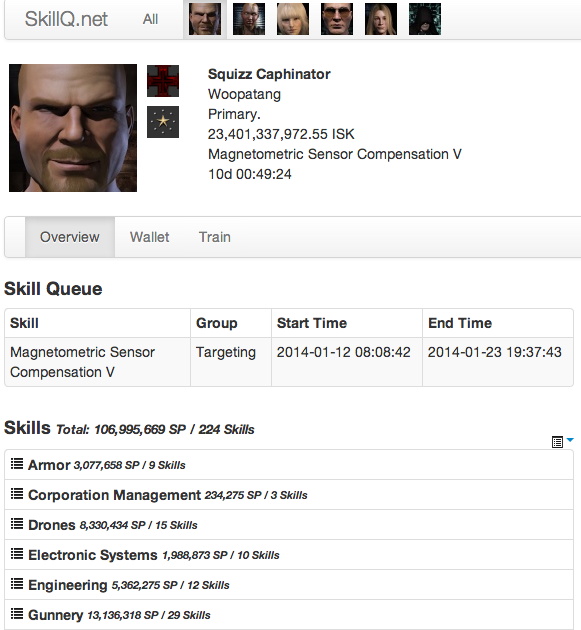This screenshot has width=581, height=630.
Task: Select the first bald character portrait in header
Action: click(x=205, y=19)
